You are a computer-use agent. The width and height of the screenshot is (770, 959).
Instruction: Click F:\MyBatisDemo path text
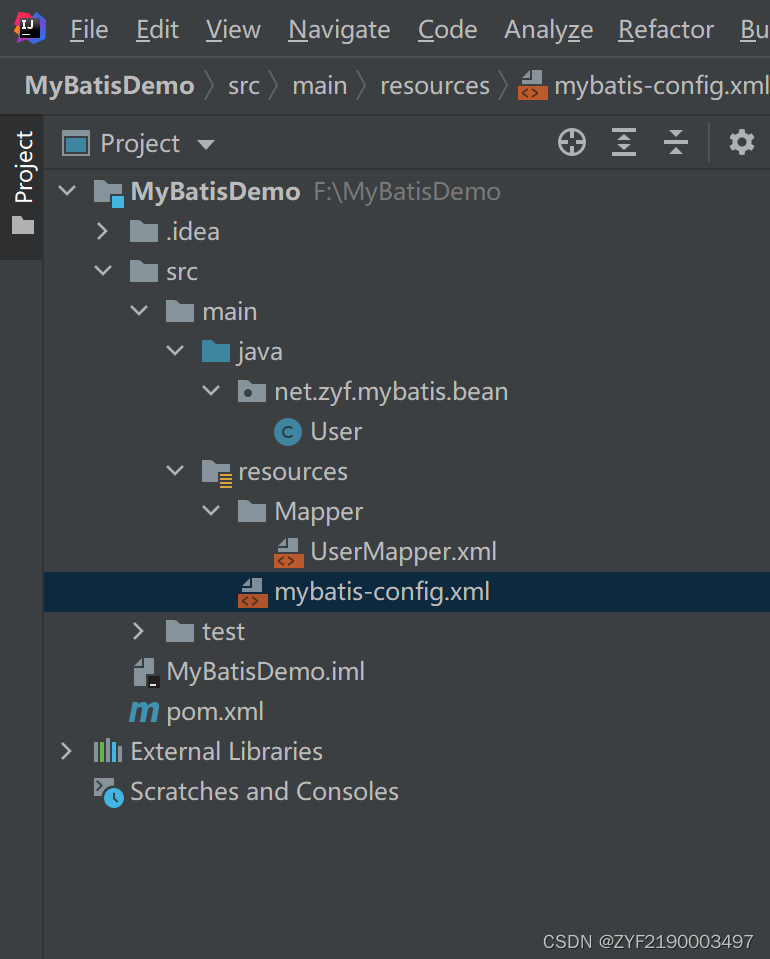407,191
